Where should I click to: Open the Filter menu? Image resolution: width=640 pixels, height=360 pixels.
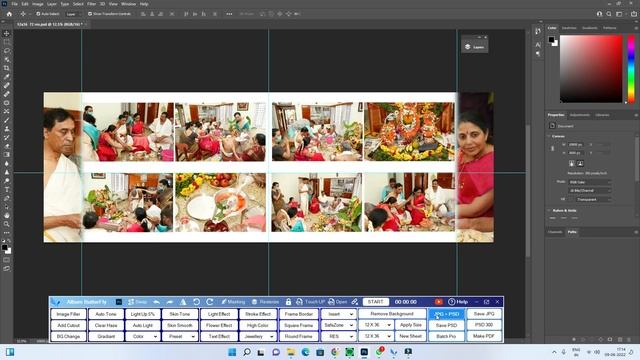91,4
